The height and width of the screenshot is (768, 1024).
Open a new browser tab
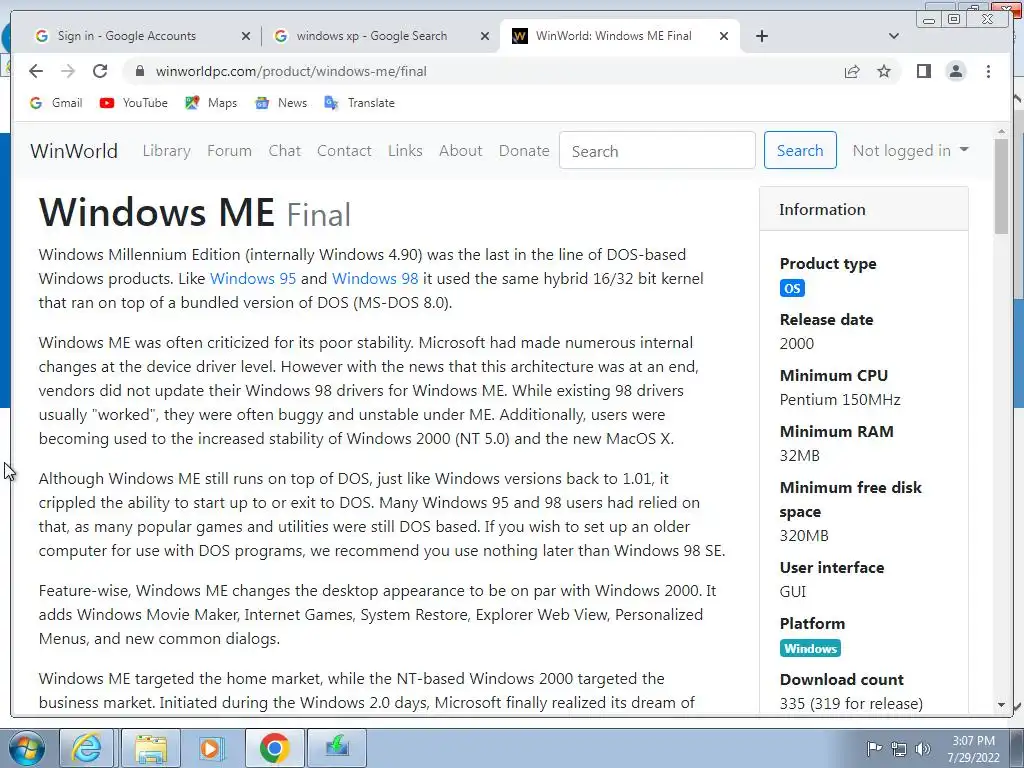[761, 36]
